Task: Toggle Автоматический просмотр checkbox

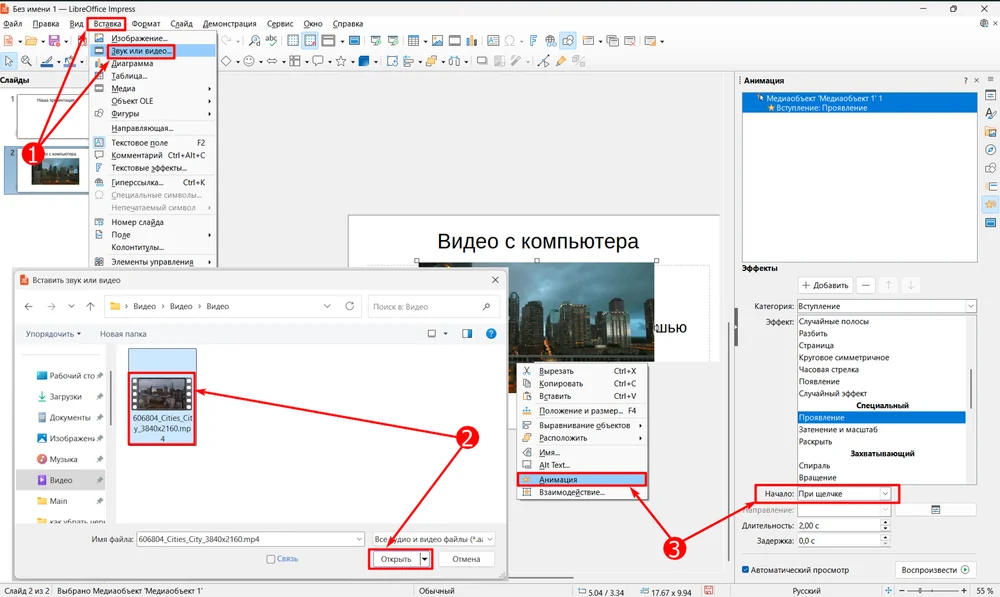Action: (x=746, y=570)
